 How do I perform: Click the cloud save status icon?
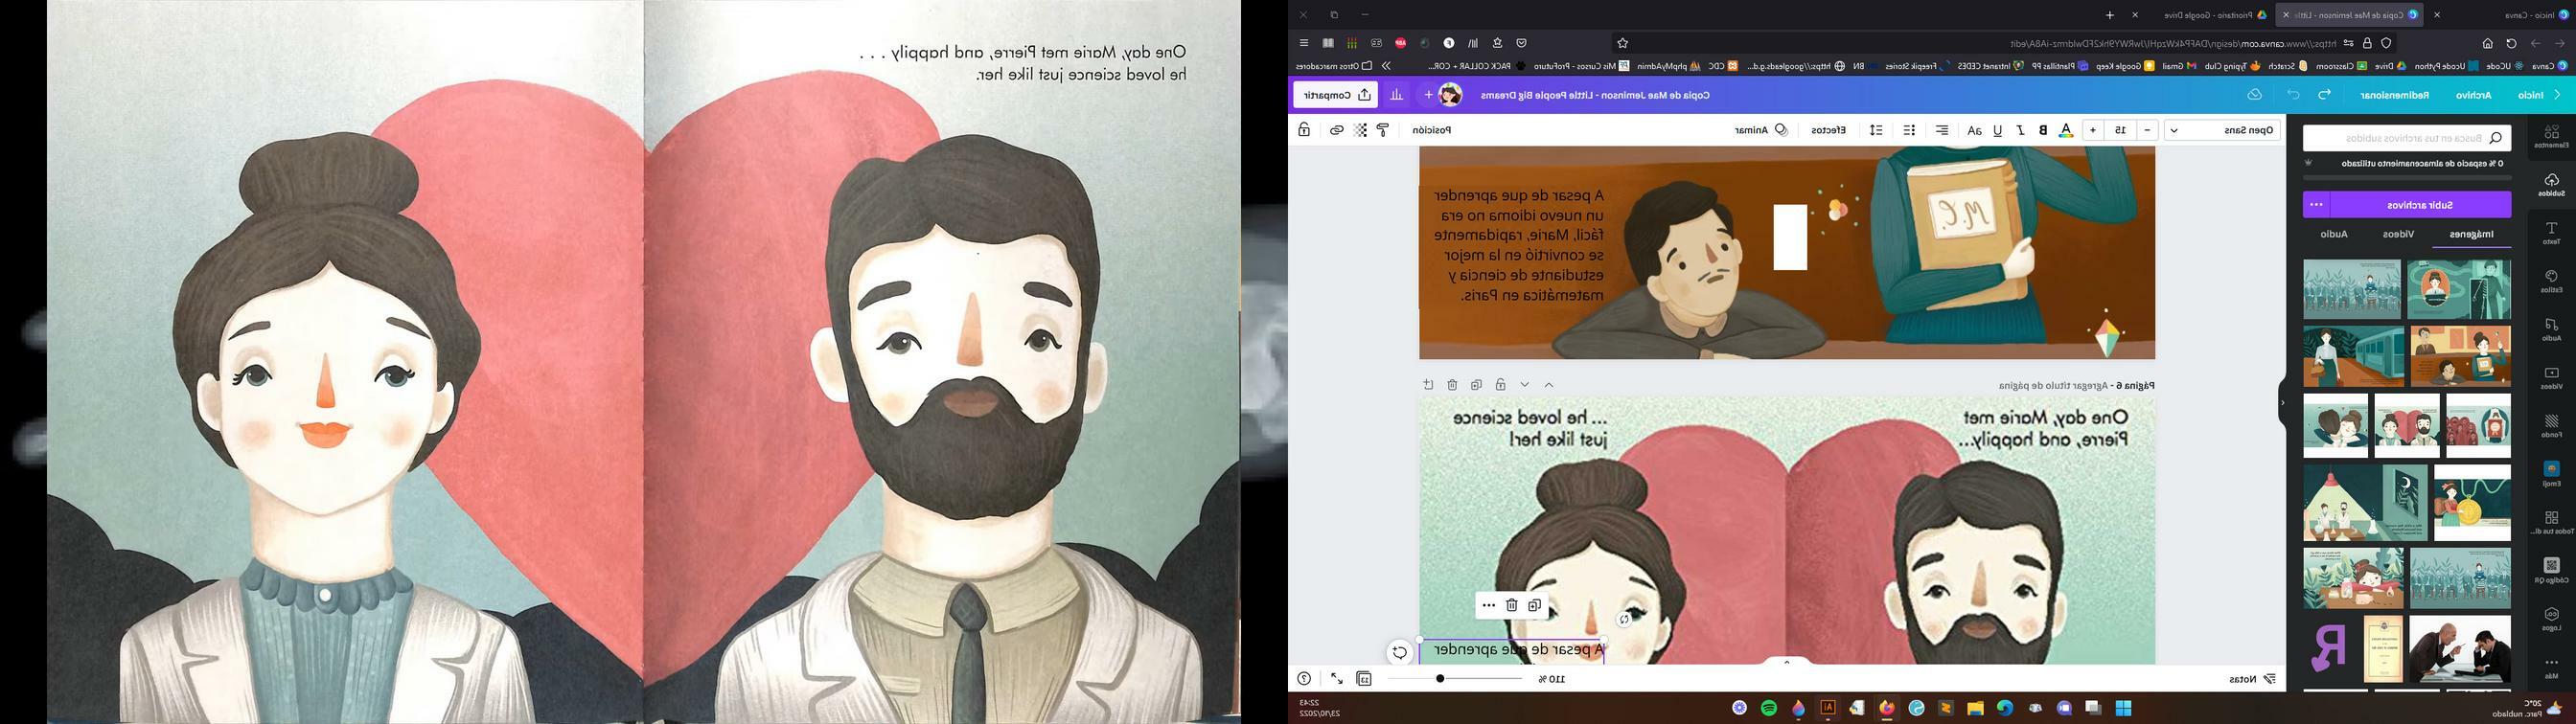[2254, 95]
